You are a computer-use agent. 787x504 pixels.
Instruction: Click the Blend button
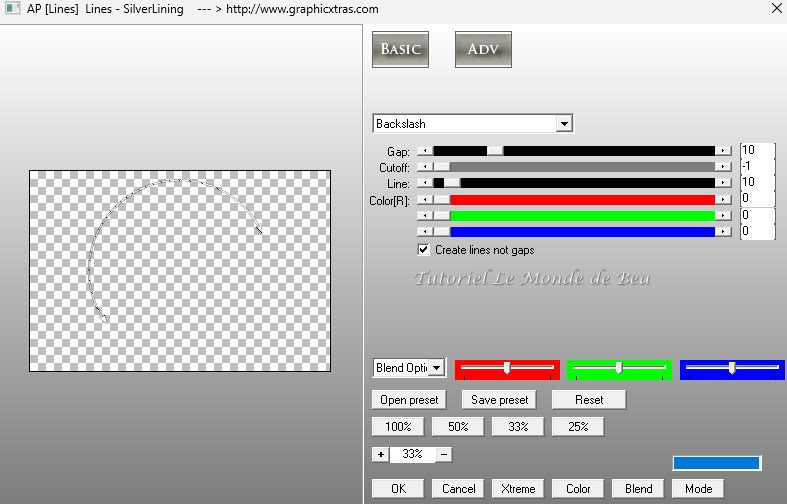(638, 488)
